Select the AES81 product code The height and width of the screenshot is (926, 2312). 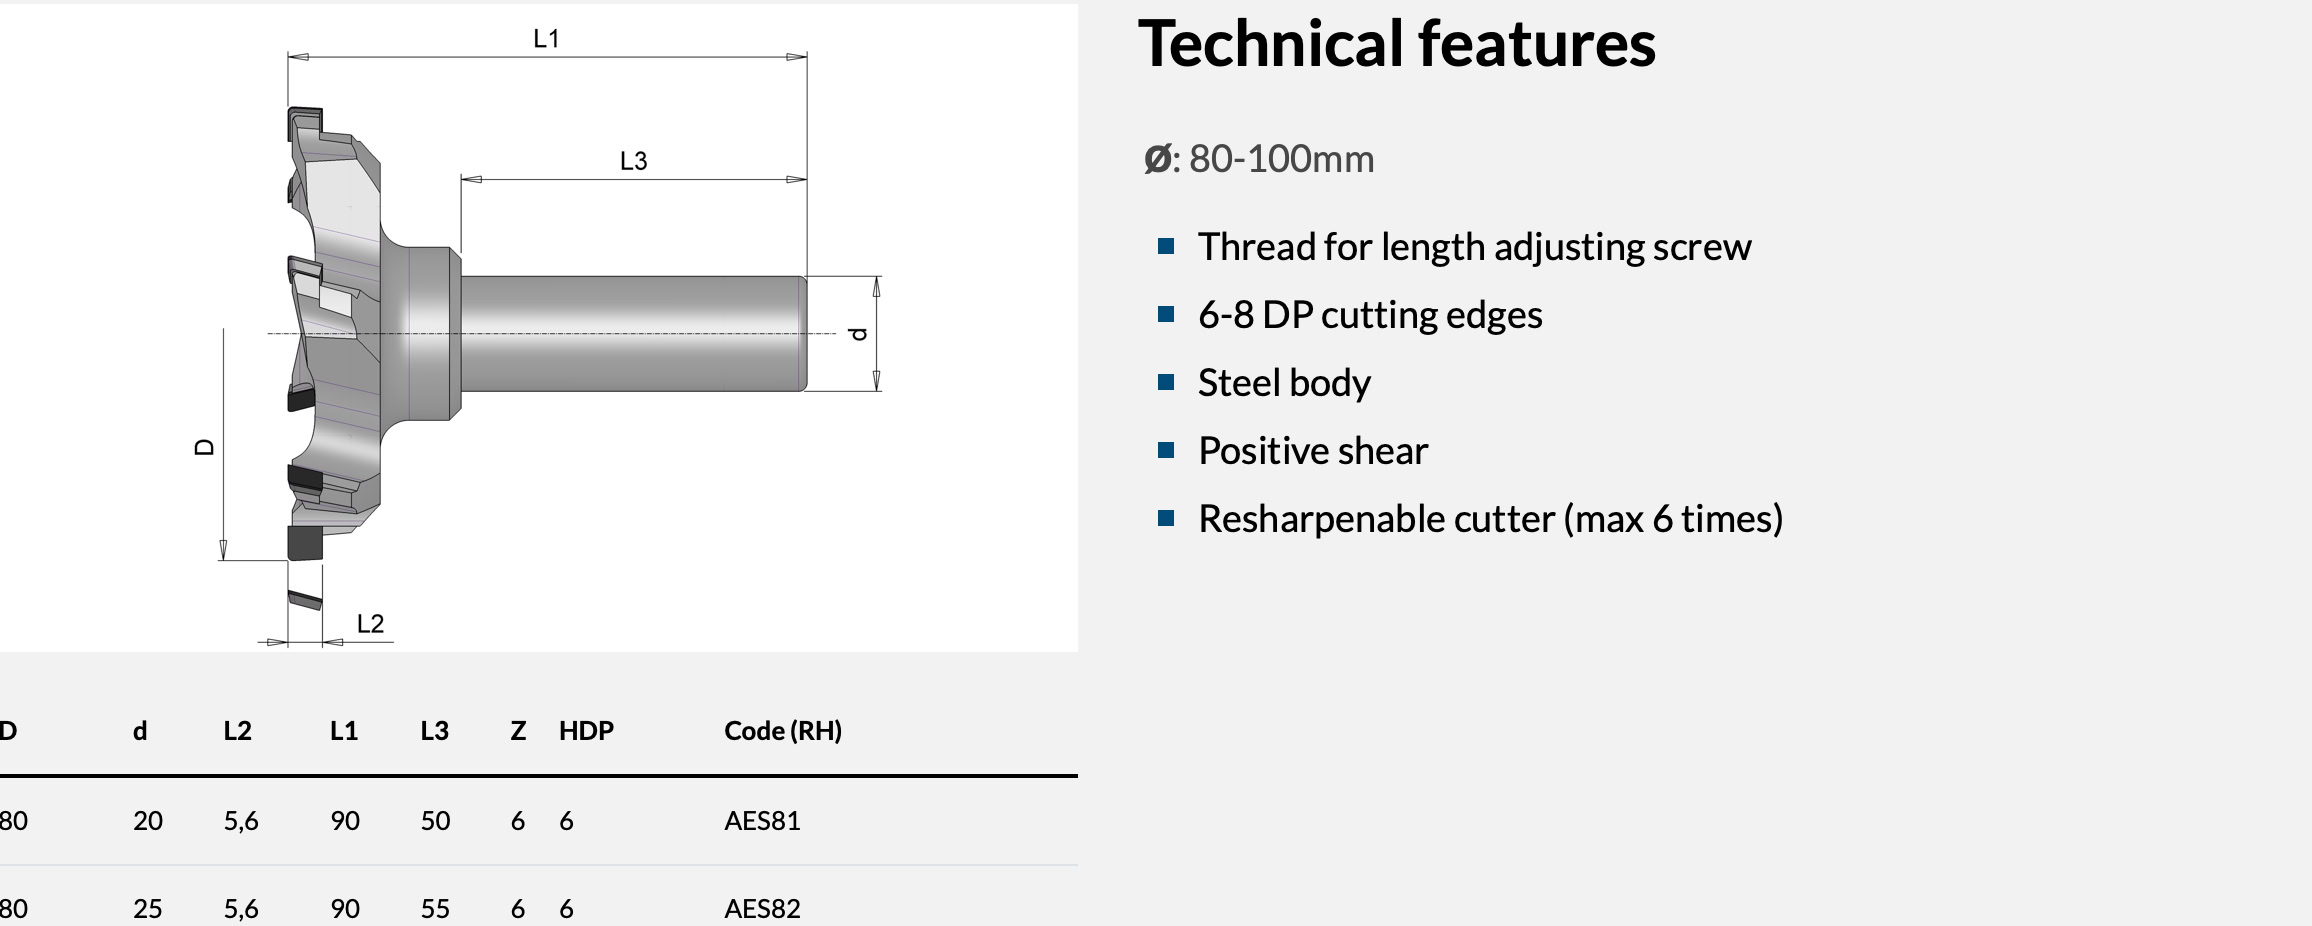(x=762, y=821)
